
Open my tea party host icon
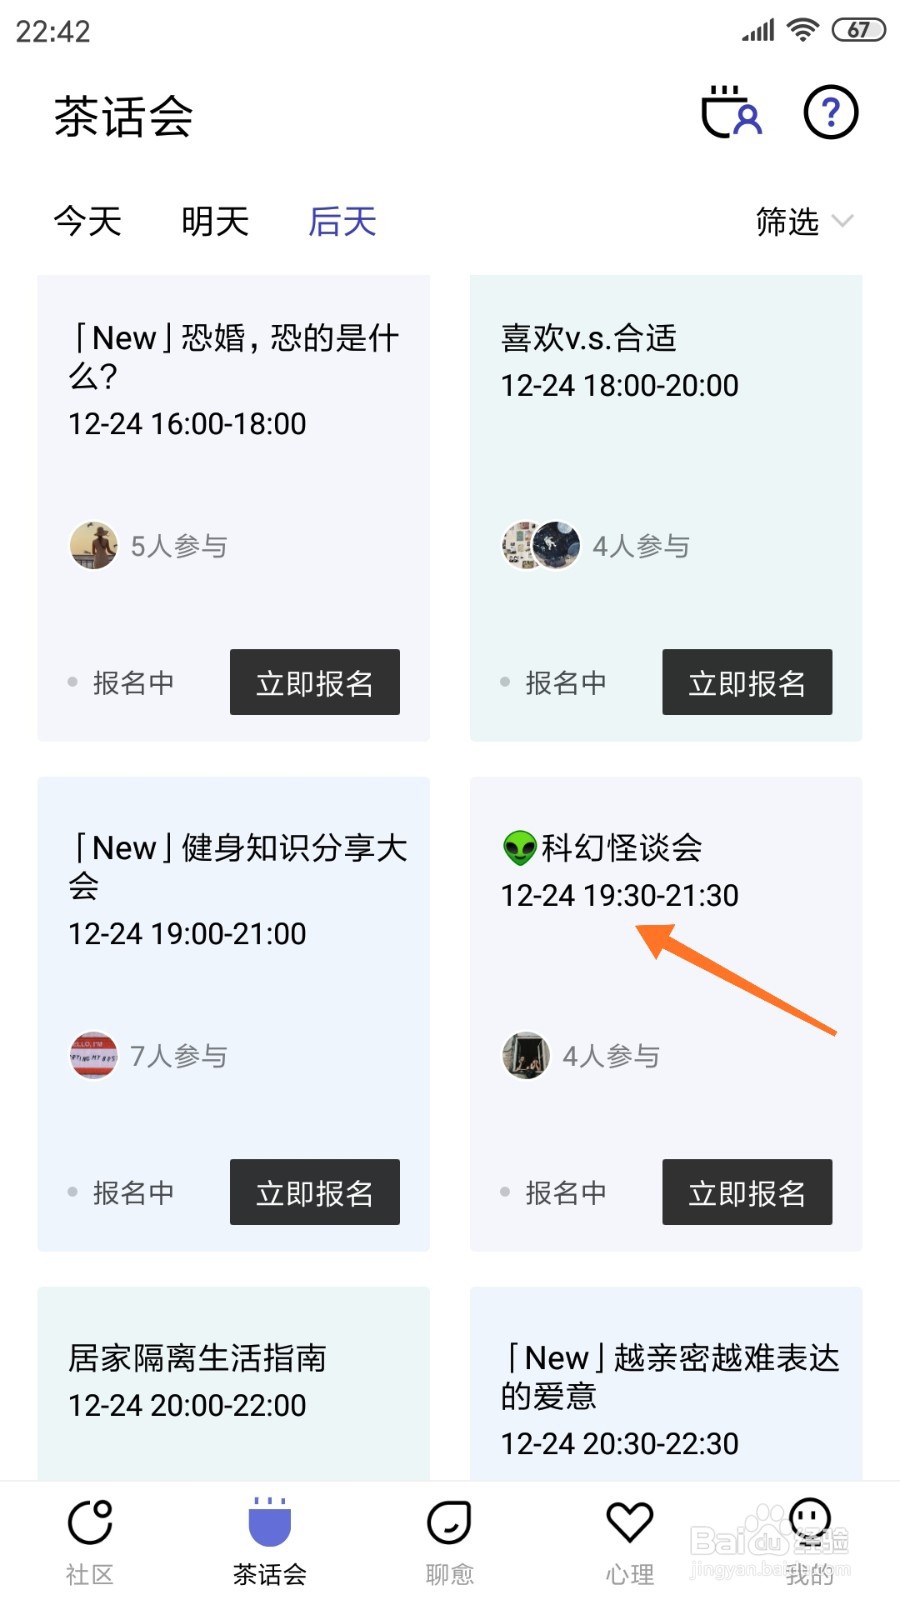731,112
